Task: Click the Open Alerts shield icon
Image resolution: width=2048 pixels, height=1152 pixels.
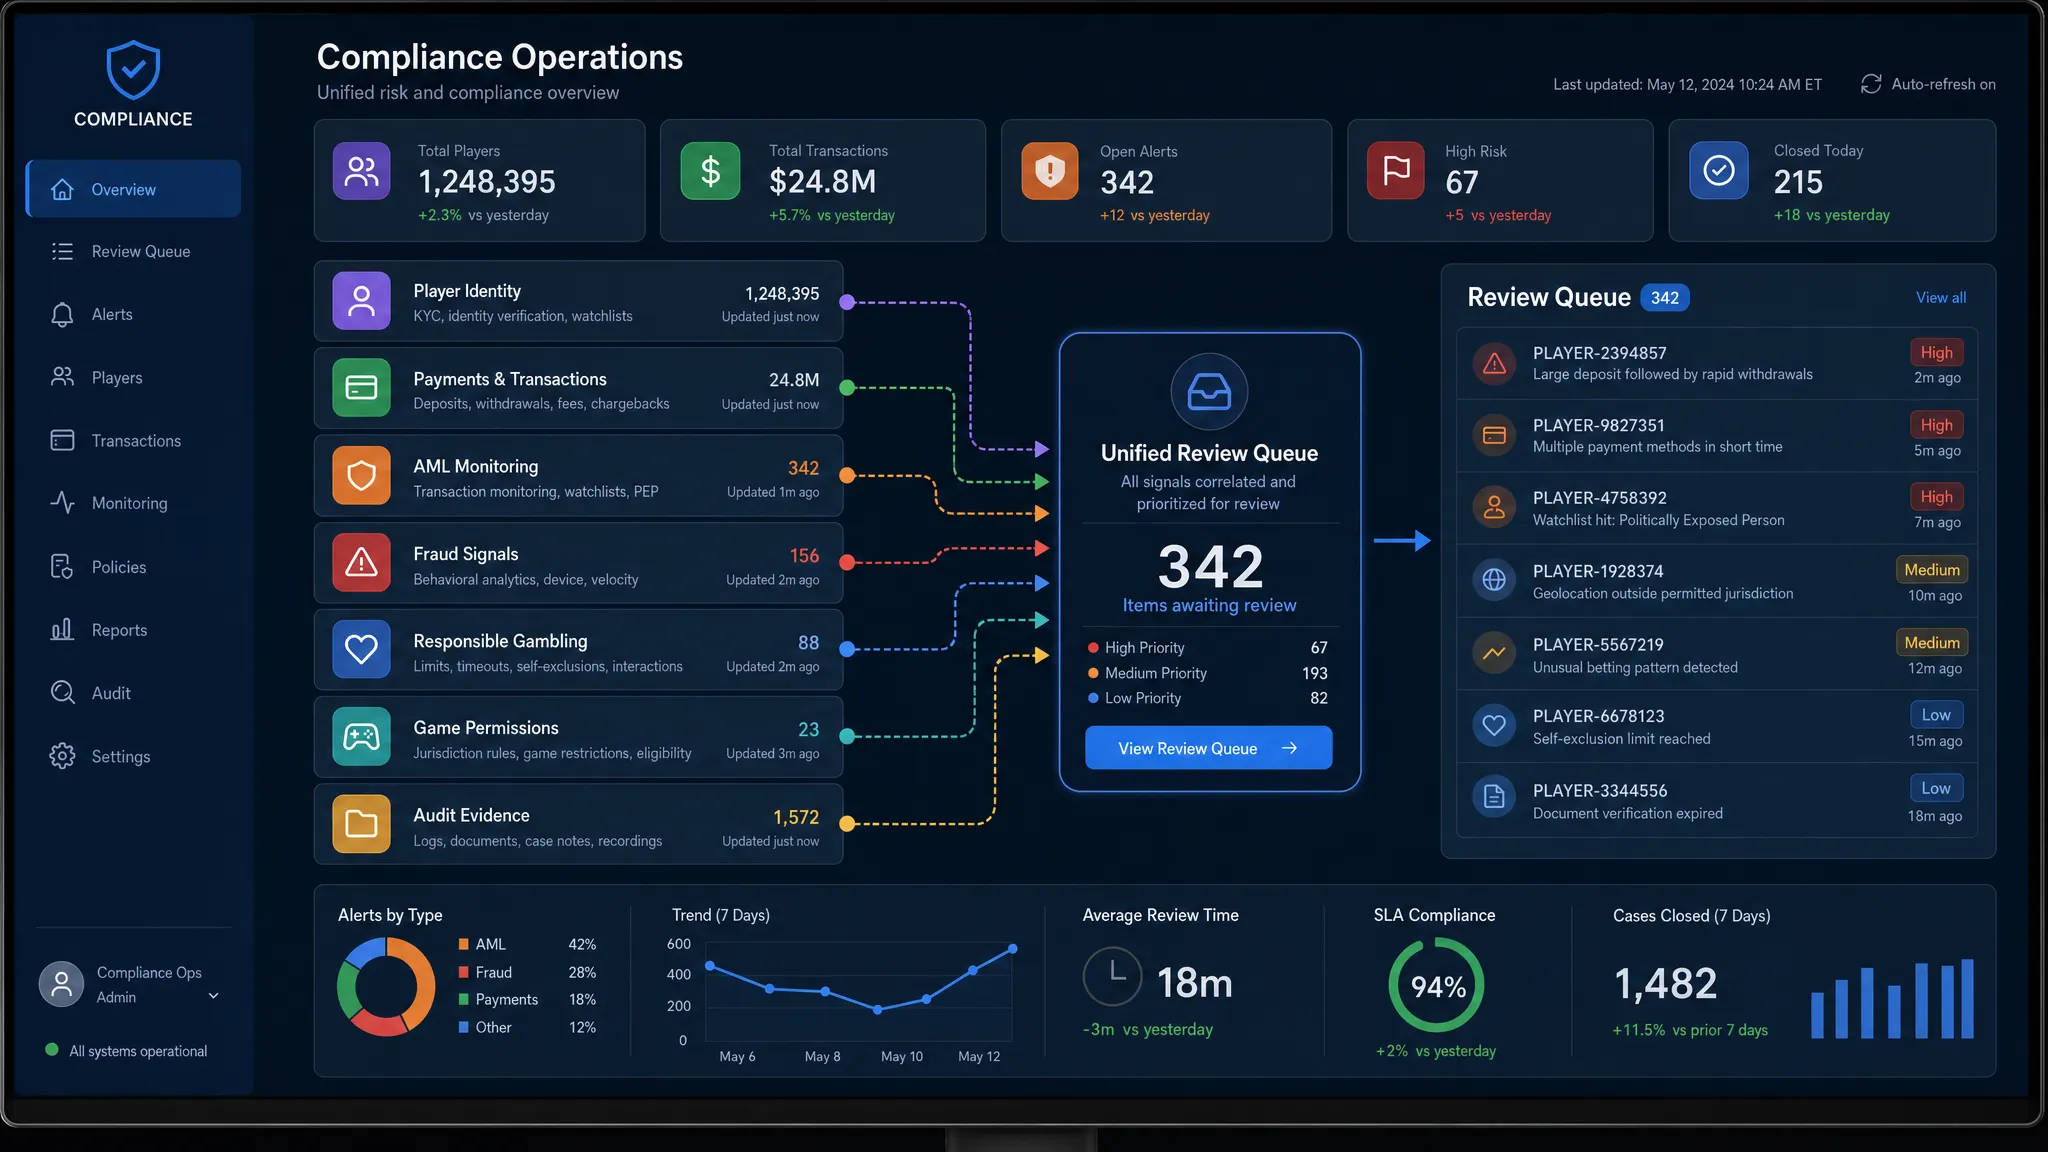Action: coord(1049,171)
